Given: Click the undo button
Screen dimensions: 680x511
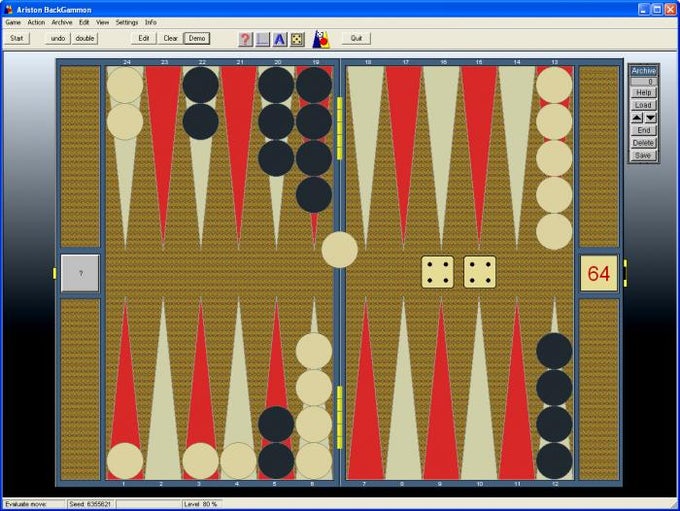Looking at the screenshot, I should pos(58,38).
